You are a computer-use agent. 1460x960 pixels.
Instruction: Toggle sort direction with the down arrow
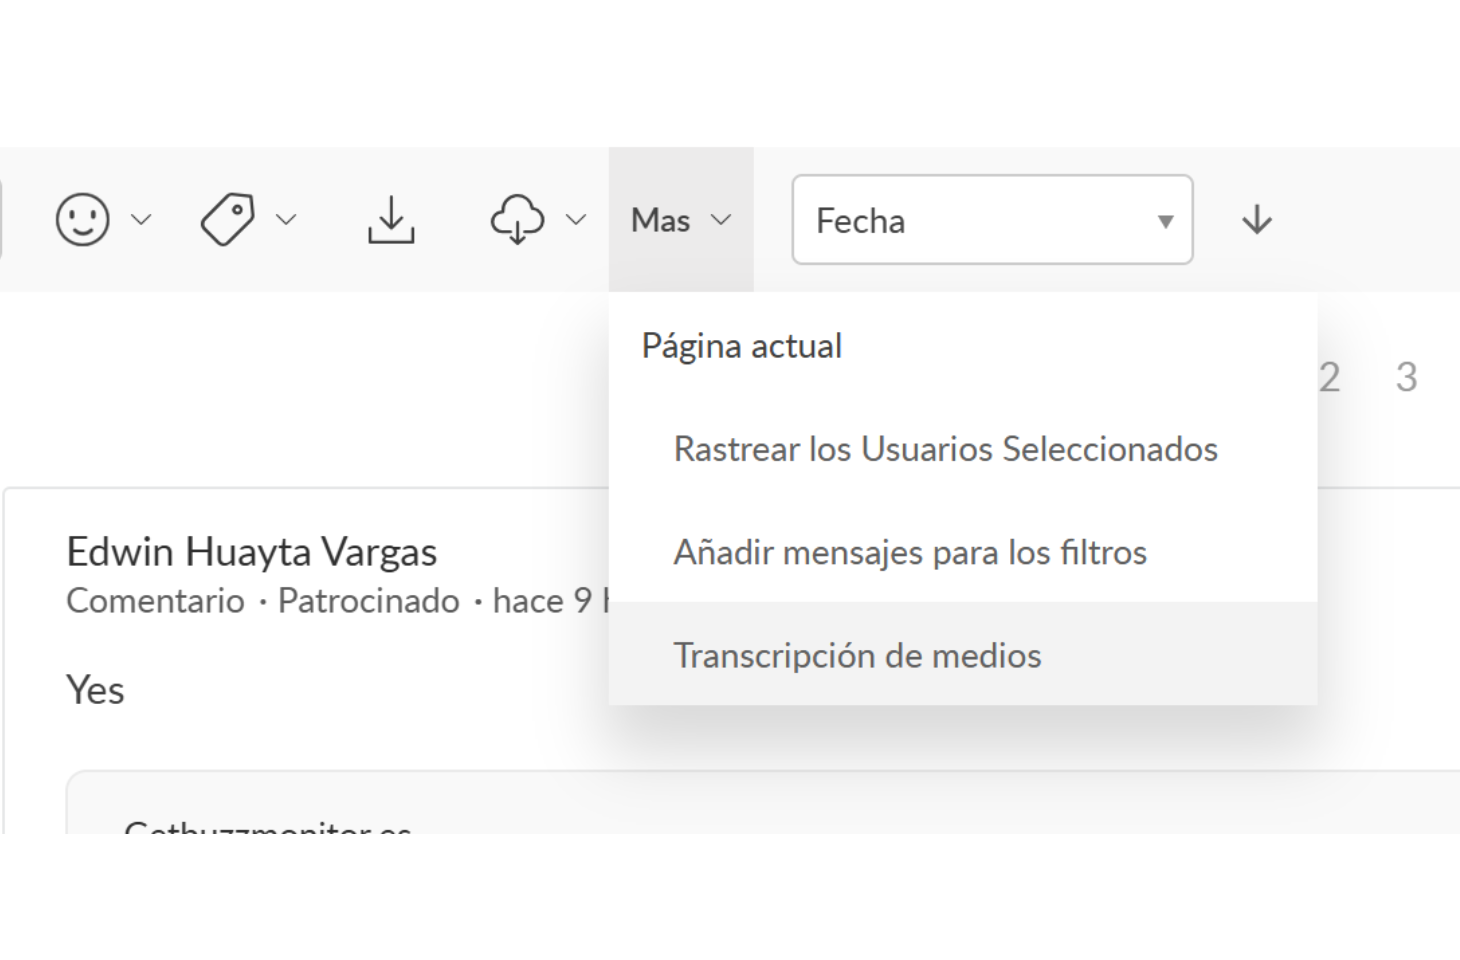point(1256,220)
